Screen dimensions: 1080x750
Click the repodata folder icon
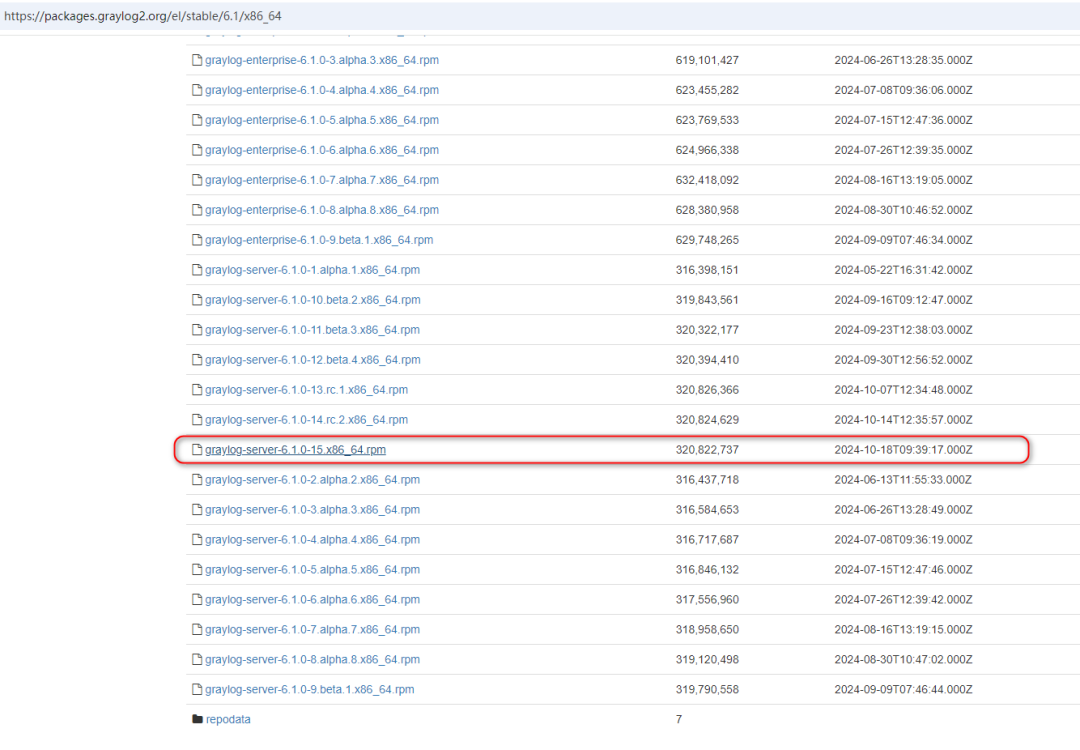tap(197, 719)
